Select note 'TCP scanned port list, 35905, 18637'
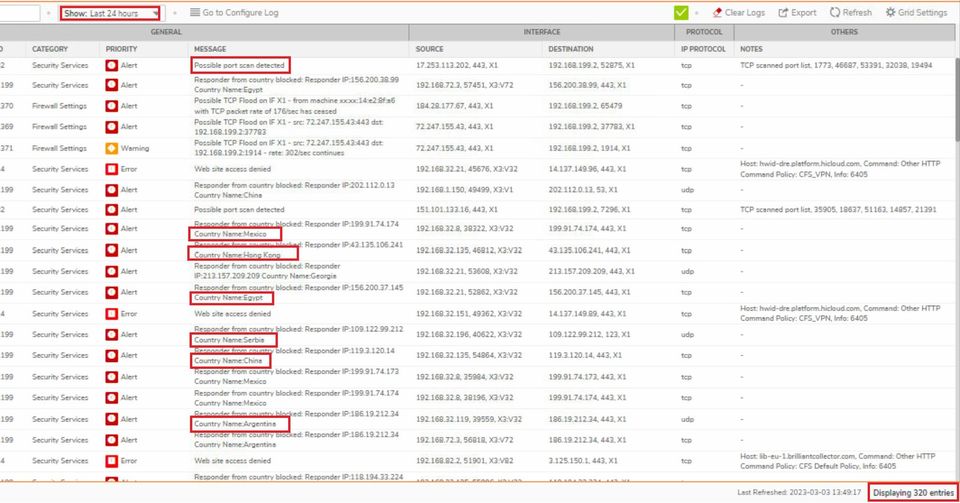 coord(838,209)
